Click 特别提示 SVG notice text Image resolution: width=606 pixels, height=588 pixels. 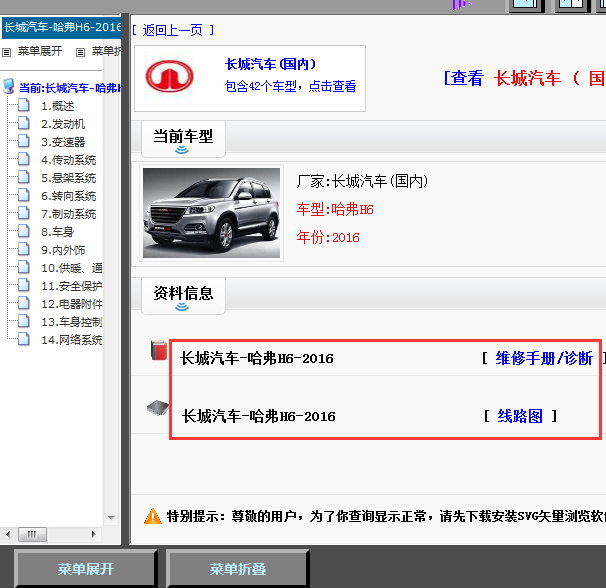(x=386, y=516)
